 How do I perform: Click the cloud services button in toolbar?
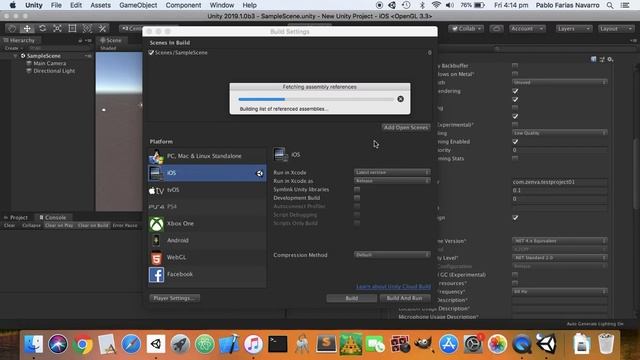(x=496, y=29)
